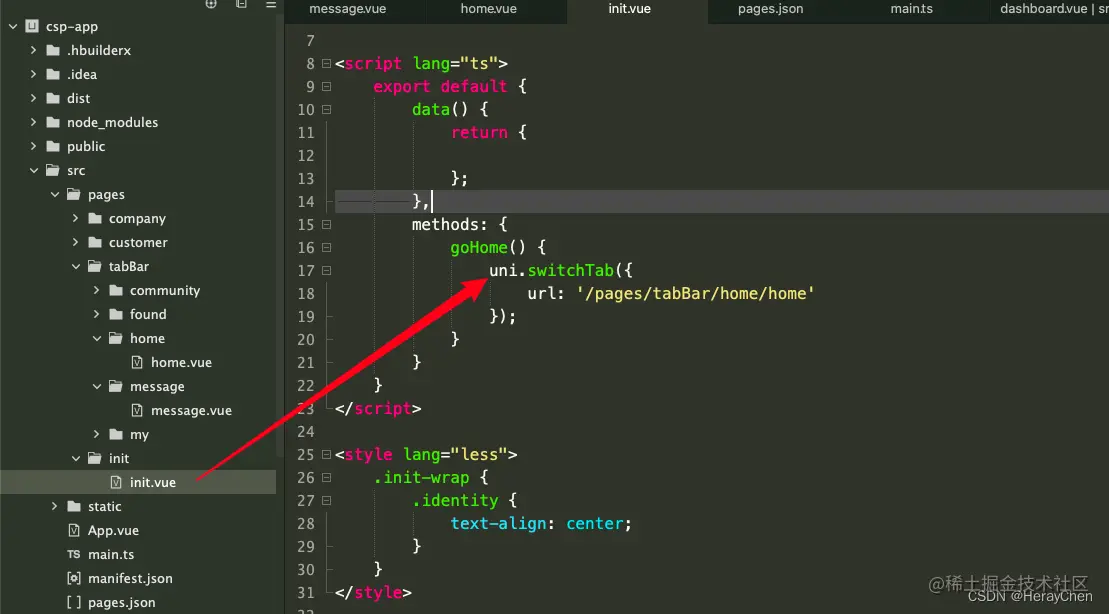
Task: Click 'return' keyword on line 11
Action: click(x=480, y=132)
